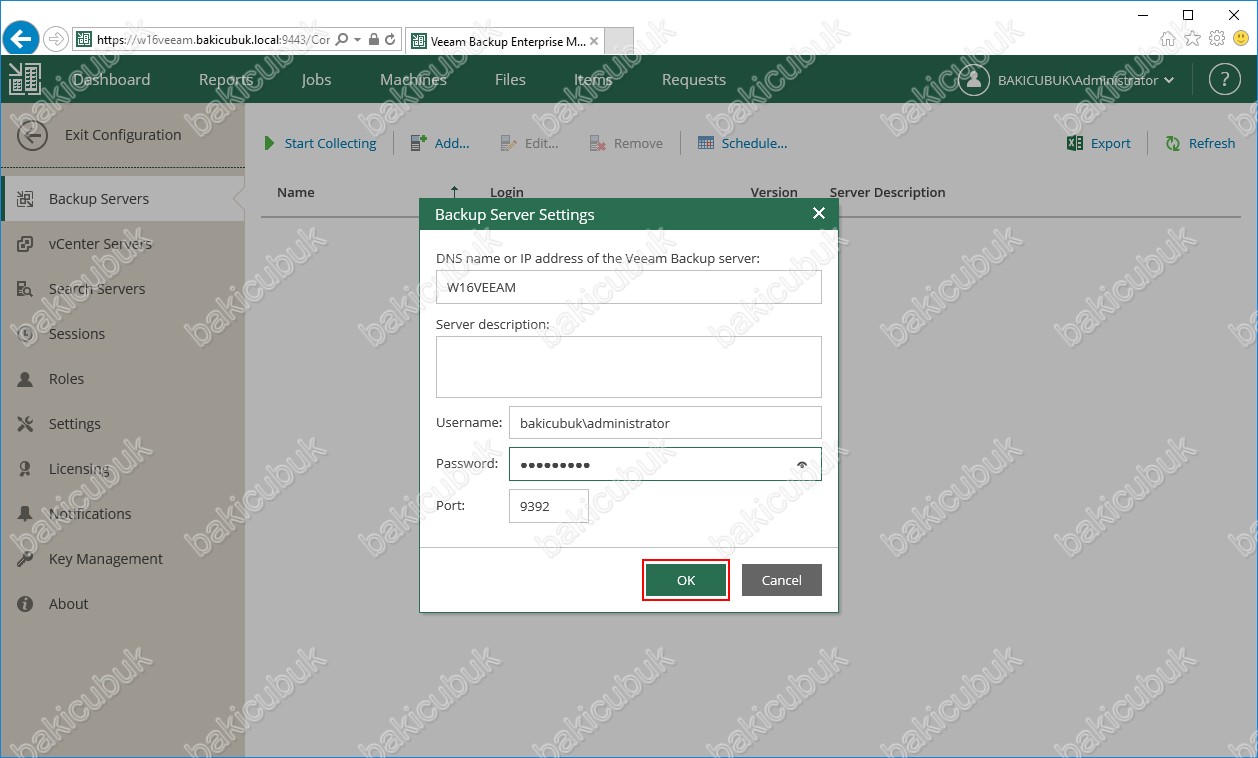Screen dimensions: 1258x758
Task: Click the Edit pencil icon
Action: [509, 143]
